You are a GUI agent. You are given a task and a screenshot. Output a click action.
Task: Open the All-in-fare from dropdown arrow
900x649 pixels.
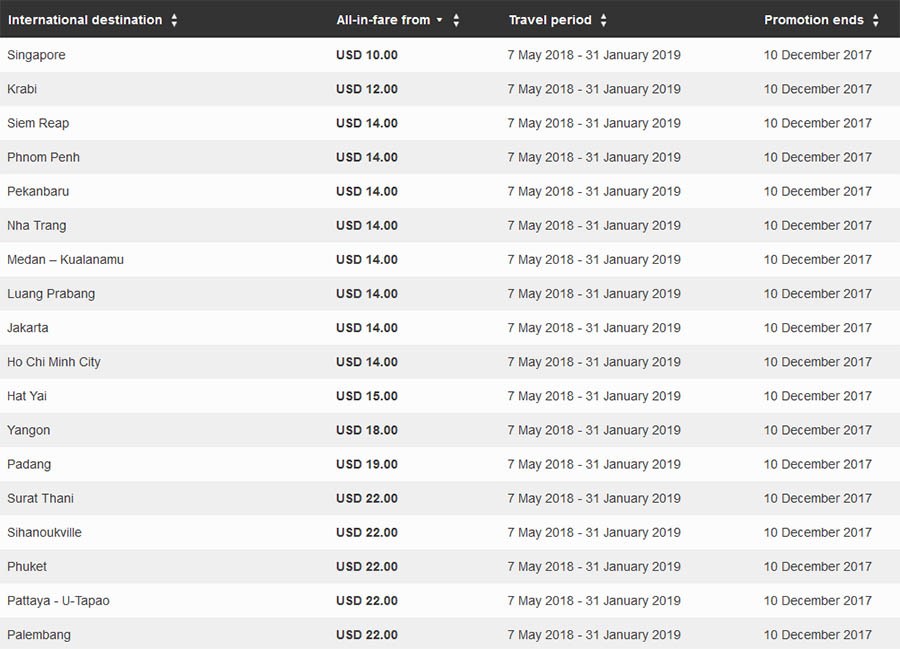[439, 20]
